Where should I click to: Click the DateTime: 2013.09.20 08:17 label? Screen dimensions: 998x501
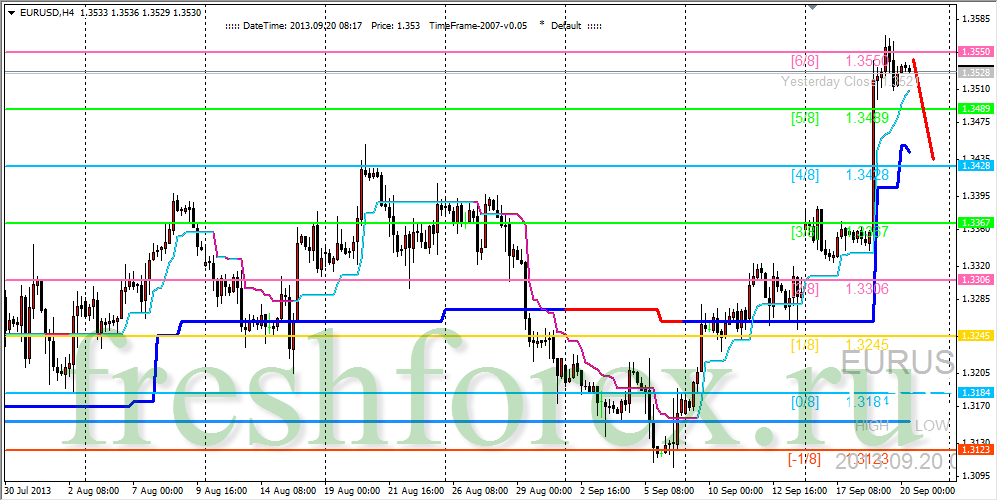[x=302, y=26]
